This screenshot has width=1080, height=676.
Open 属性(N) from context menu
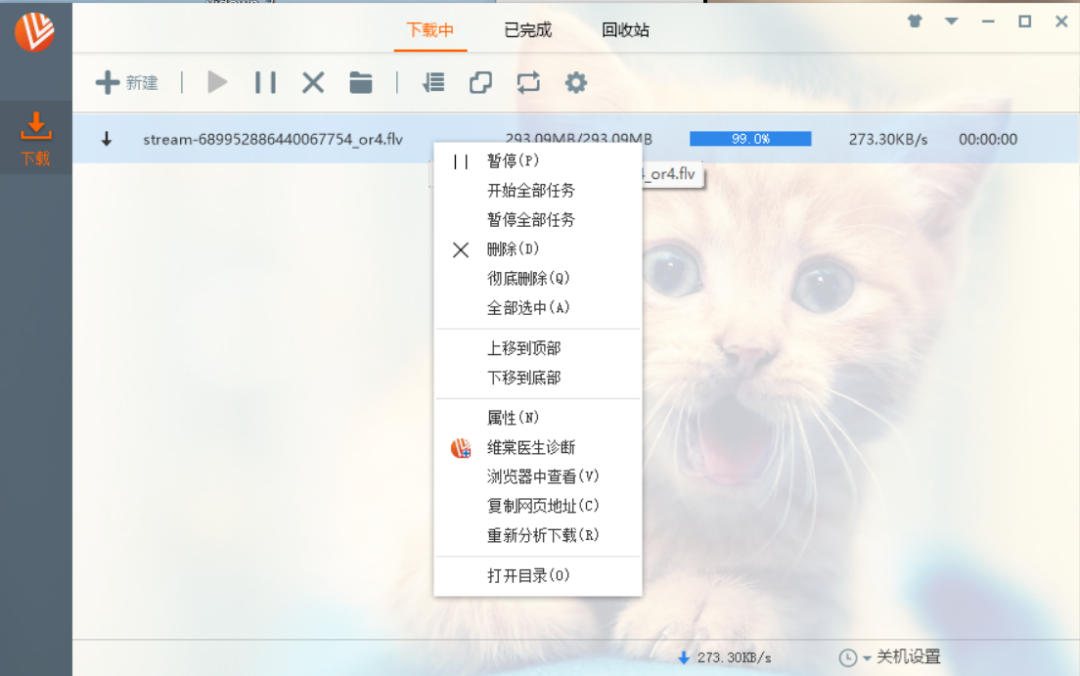538,418
